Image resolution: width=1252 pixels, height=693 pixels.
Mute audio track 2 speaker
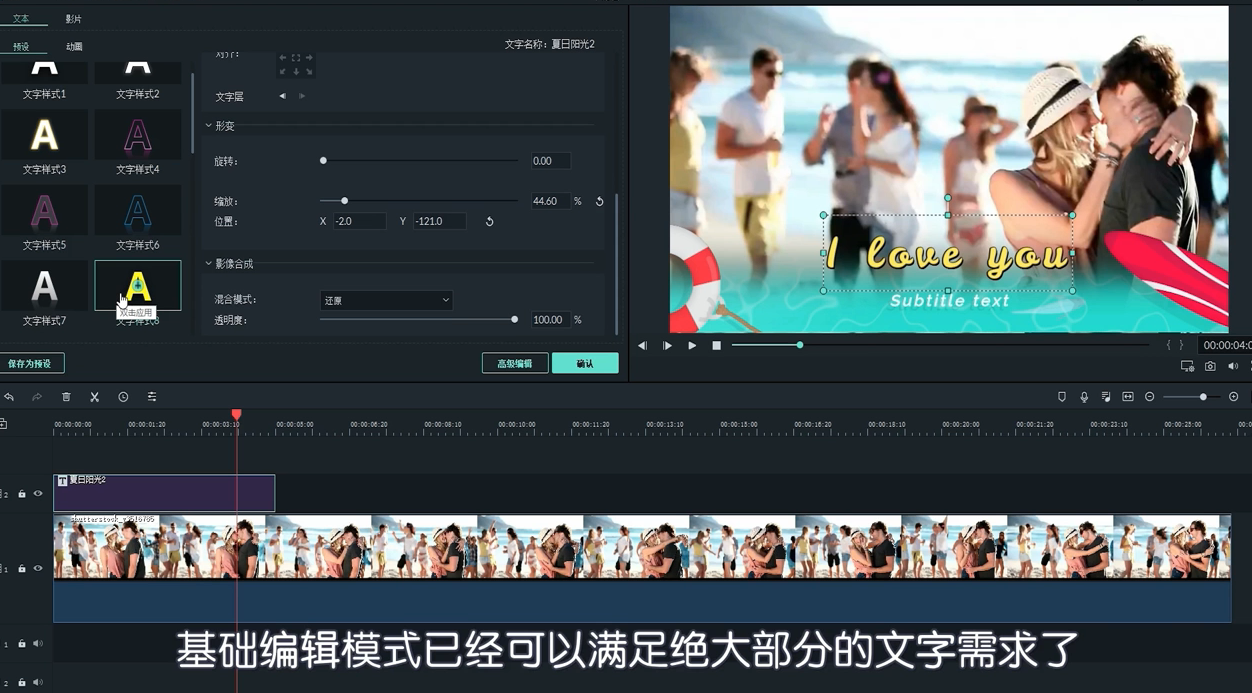click(x=38, y=682)
